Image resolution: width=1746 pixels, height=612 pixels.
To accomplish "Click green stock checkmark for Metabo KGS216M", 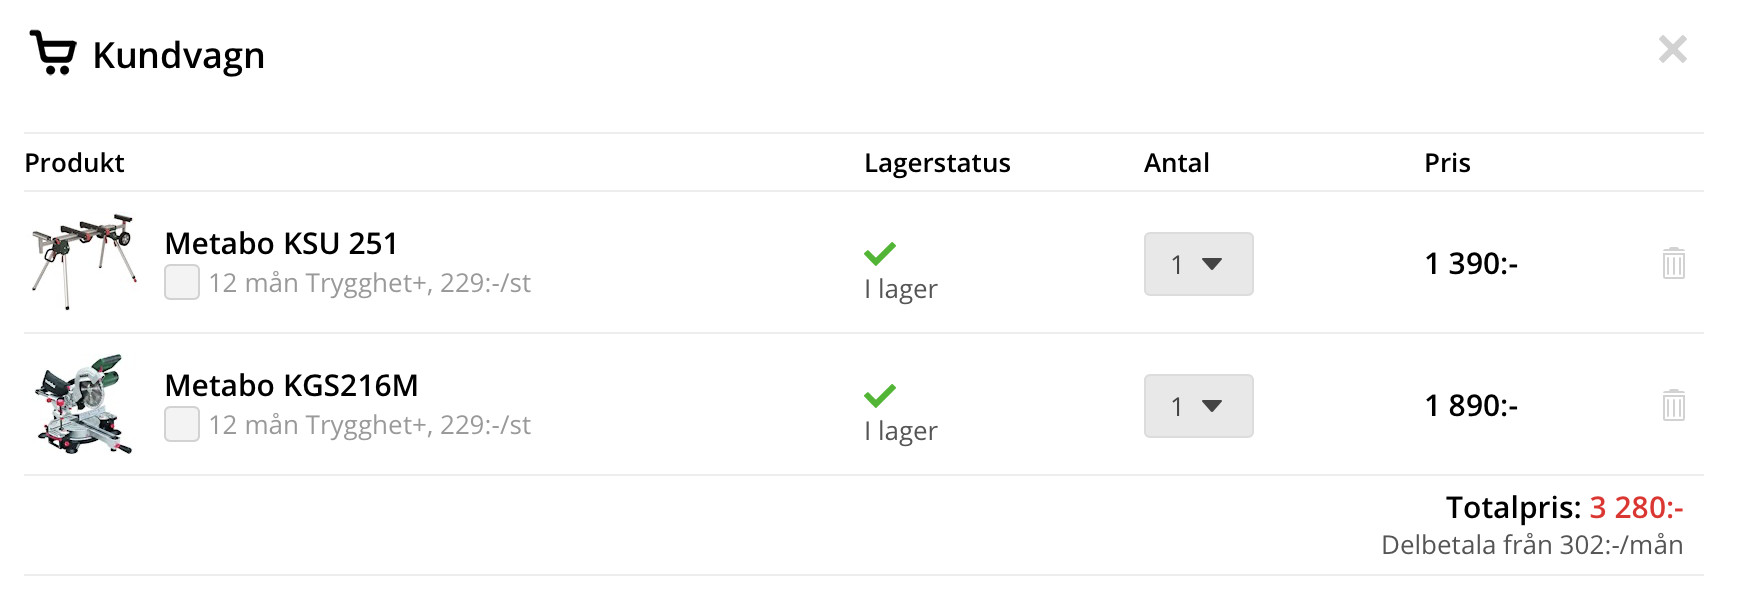I will click(880, 395).
